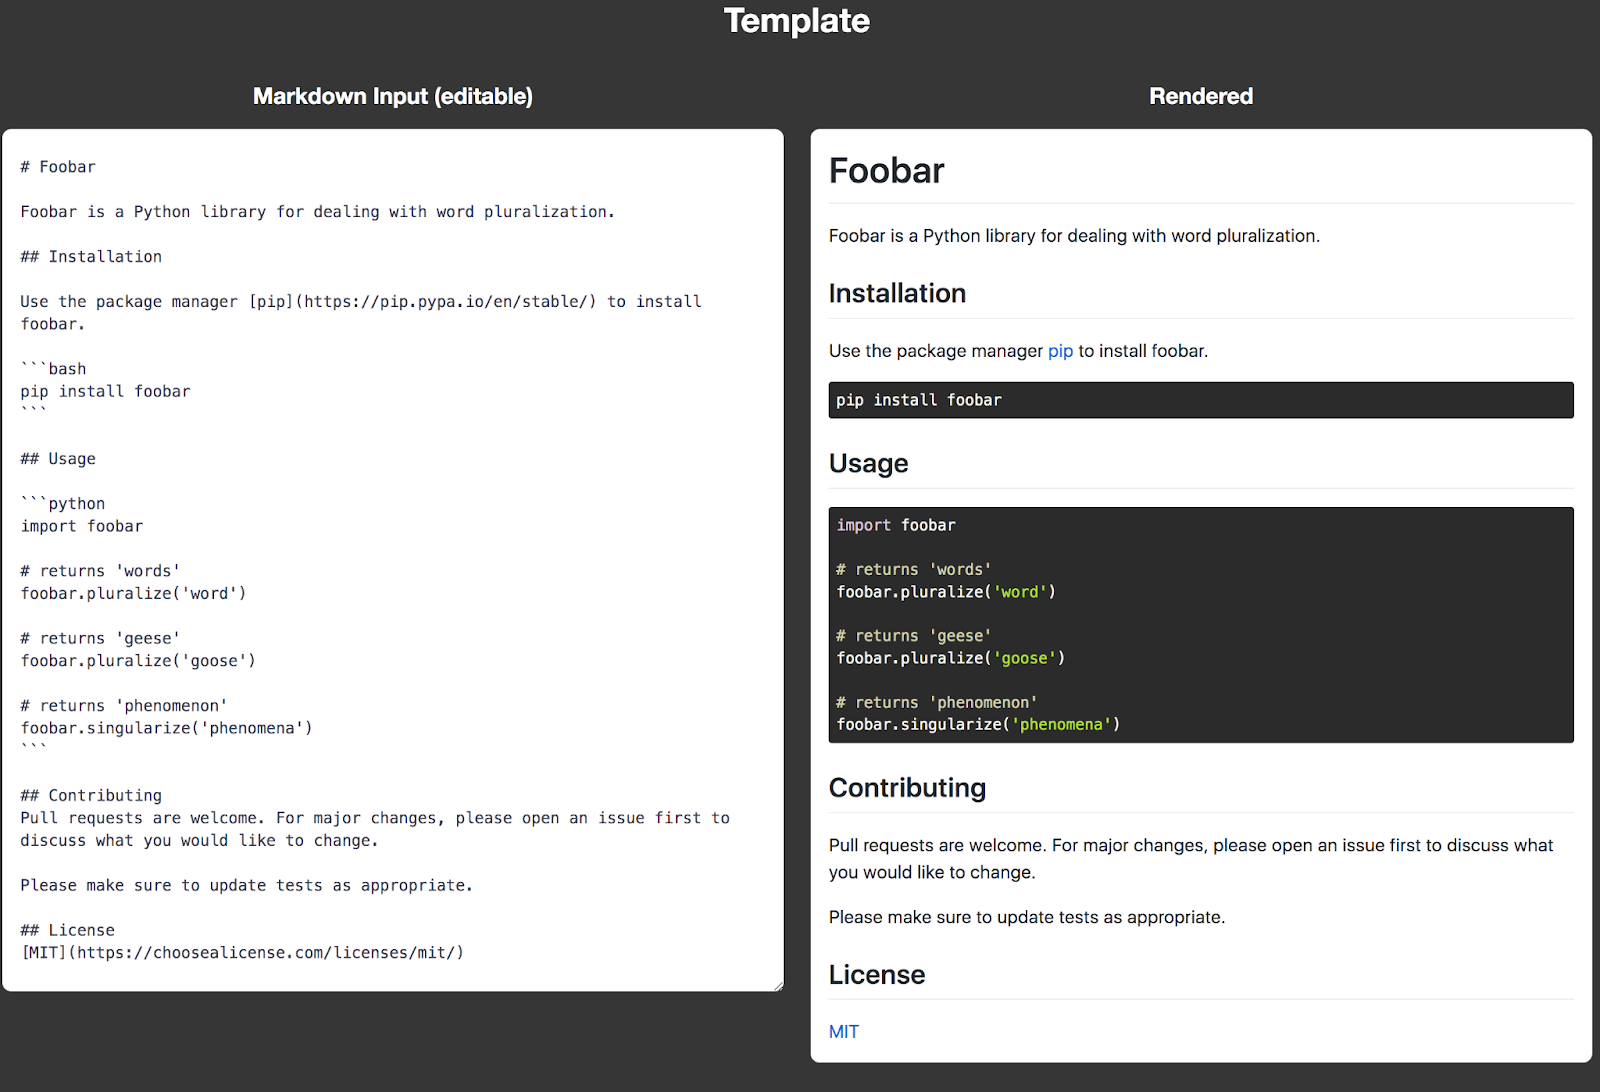The image size is (1600, 1092).
Task: Click the Python usage code block
Action: point(1200,624)
